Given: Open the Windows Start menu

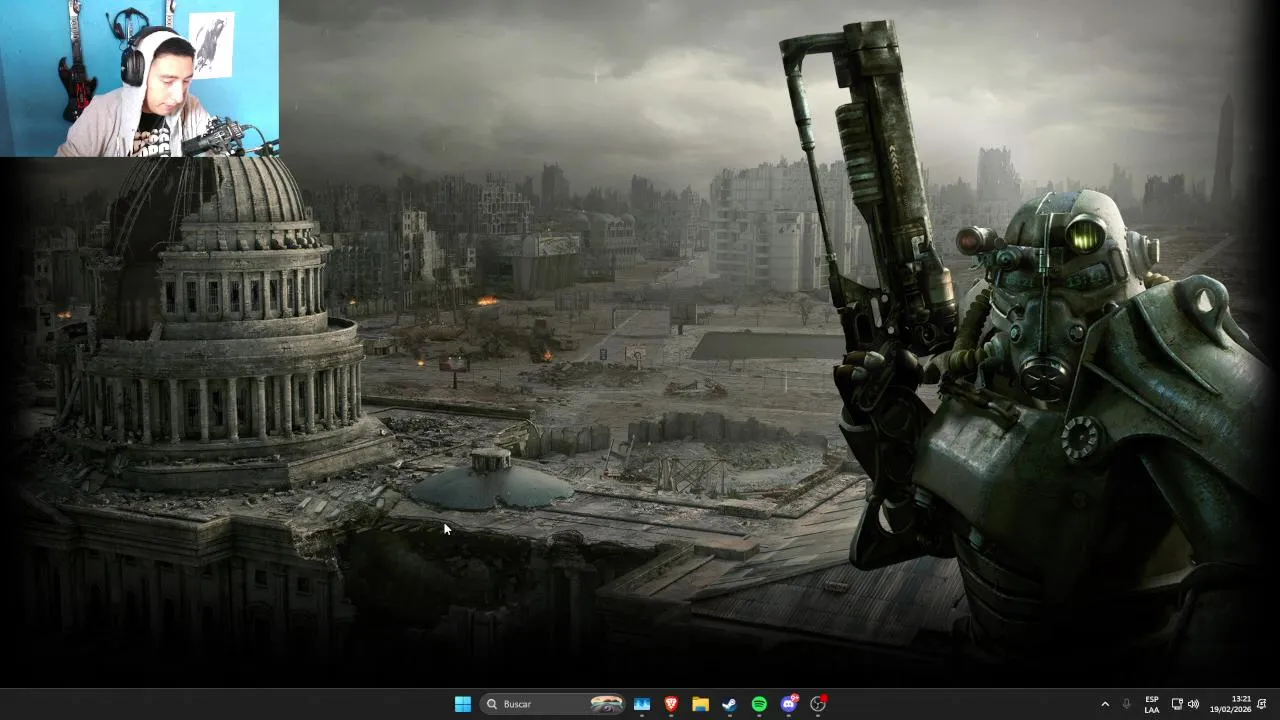Looking at the screenshot, I should 463,704.
